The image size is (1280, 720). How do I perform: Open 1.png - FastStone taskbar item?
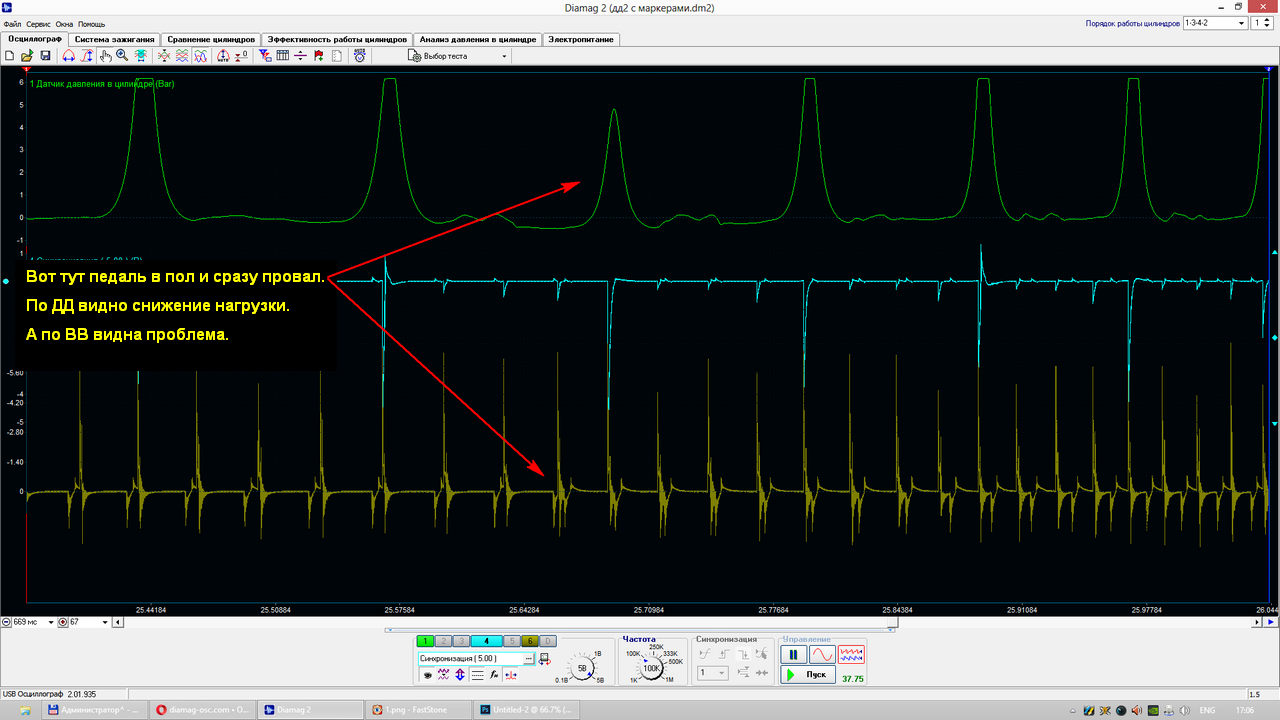(x=417, y=709)
